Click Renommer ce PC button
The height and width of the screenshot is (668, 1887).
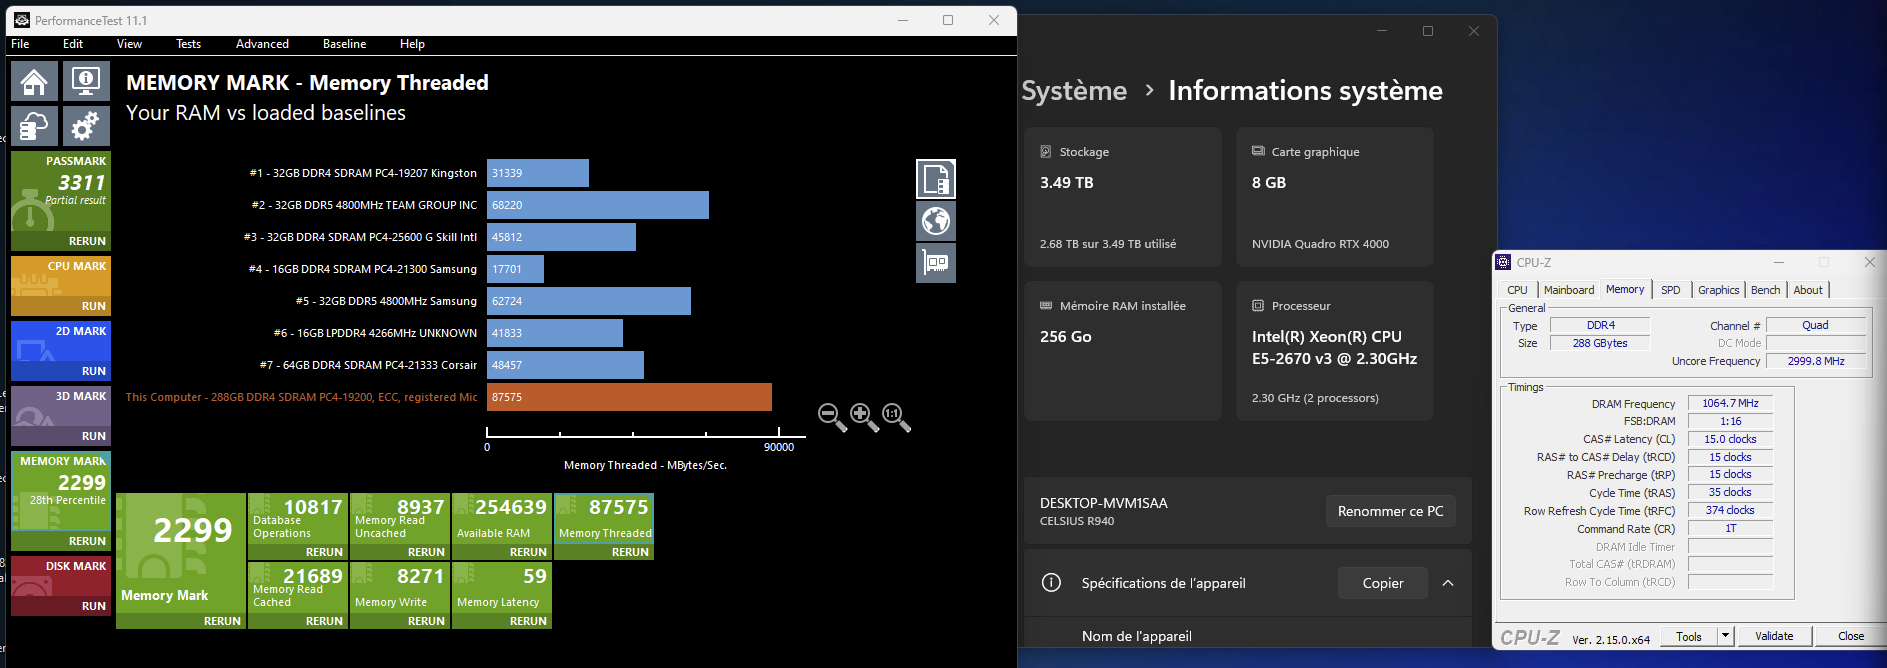click(x=1390, y=511)
